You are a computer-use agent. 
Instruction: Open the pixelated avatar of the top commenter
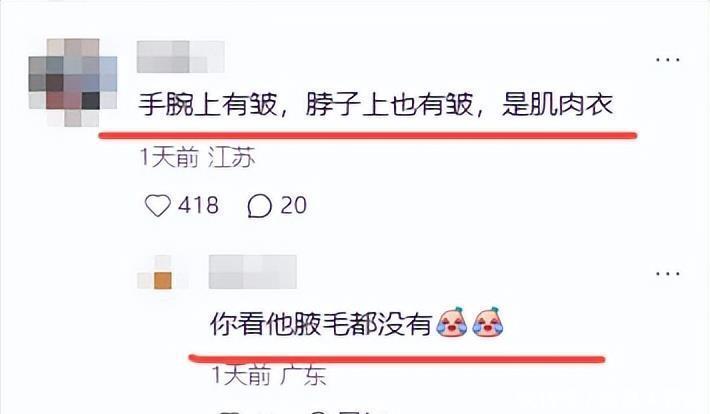(x=73, y=82)
